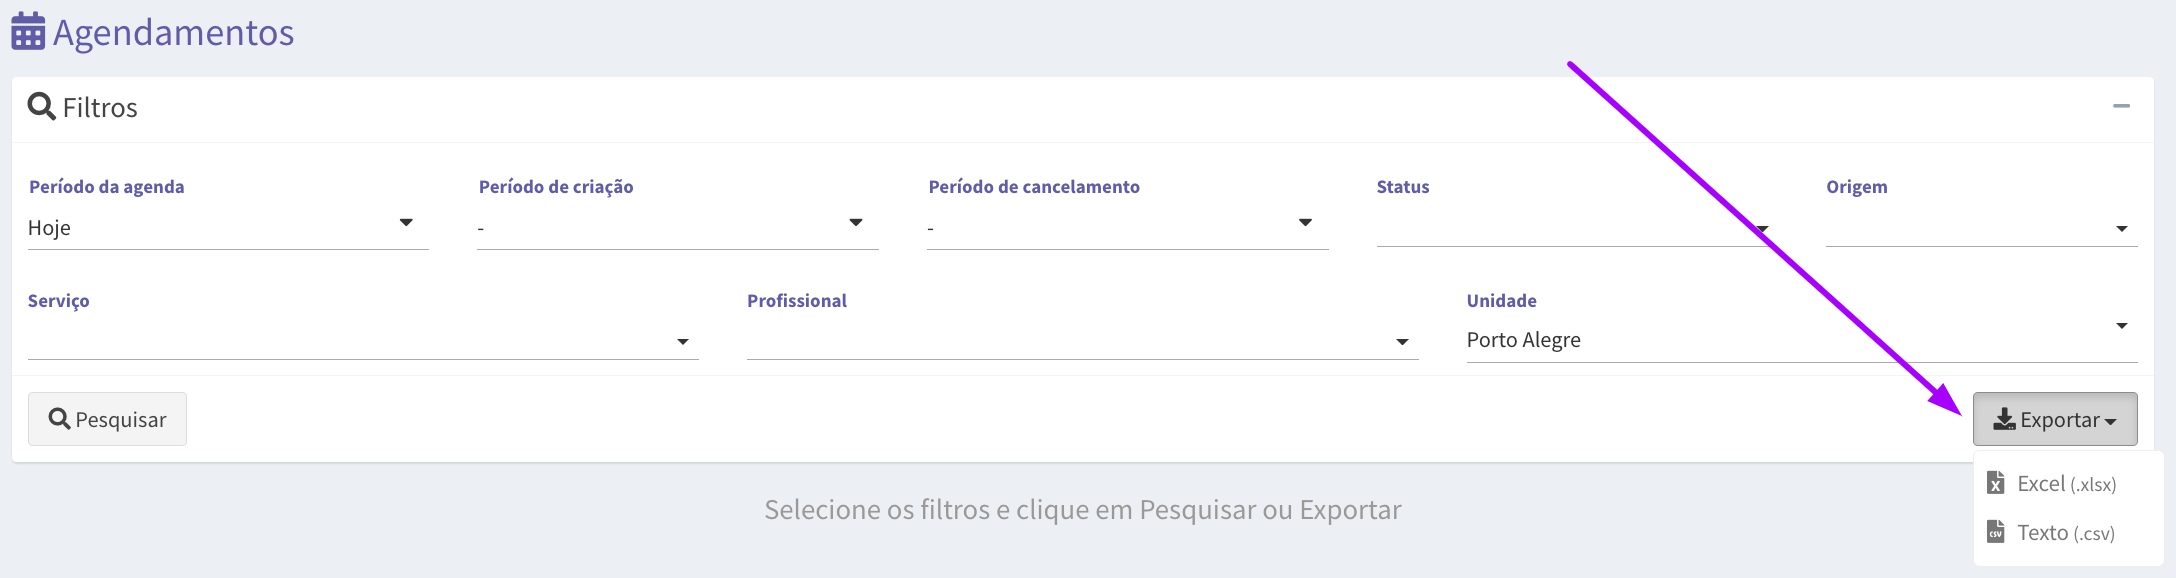
Task: Click the Pesquisar button
Action: click(107, 419)
